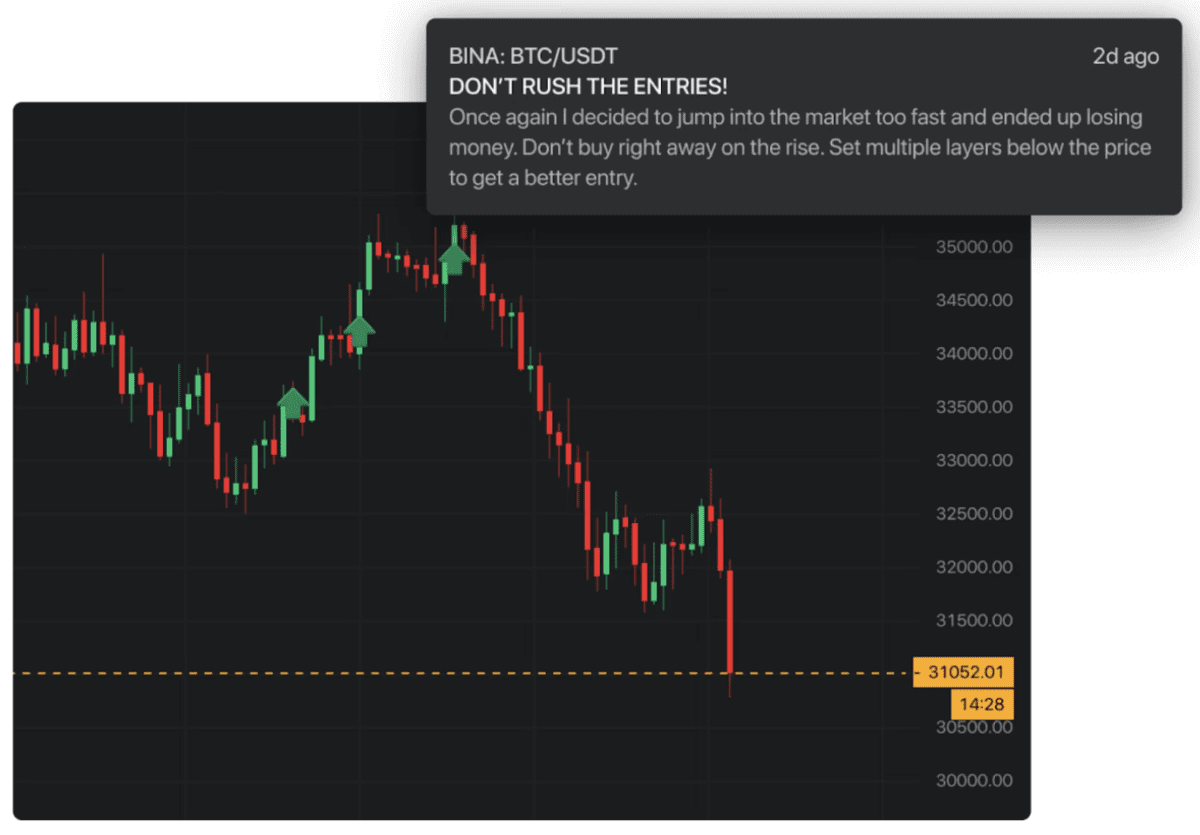Click the DON'T RUSH THE ENTRIES! title

(588, 87)
